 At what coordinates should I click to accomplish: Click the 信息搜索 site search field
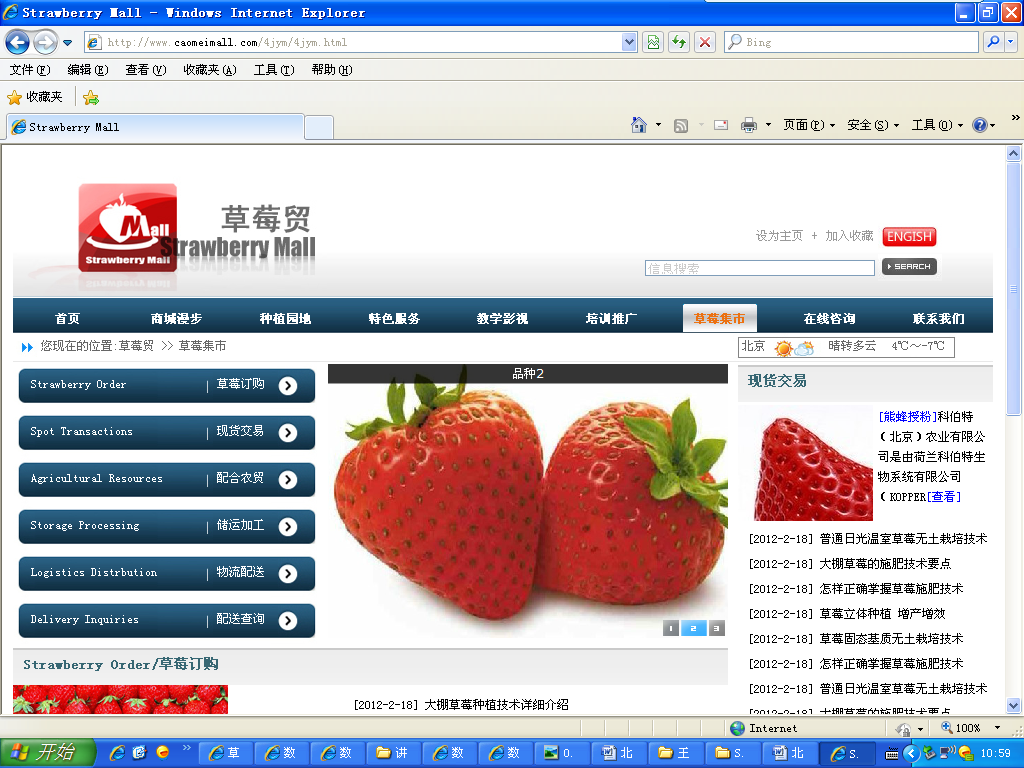[x=759, y=268]
